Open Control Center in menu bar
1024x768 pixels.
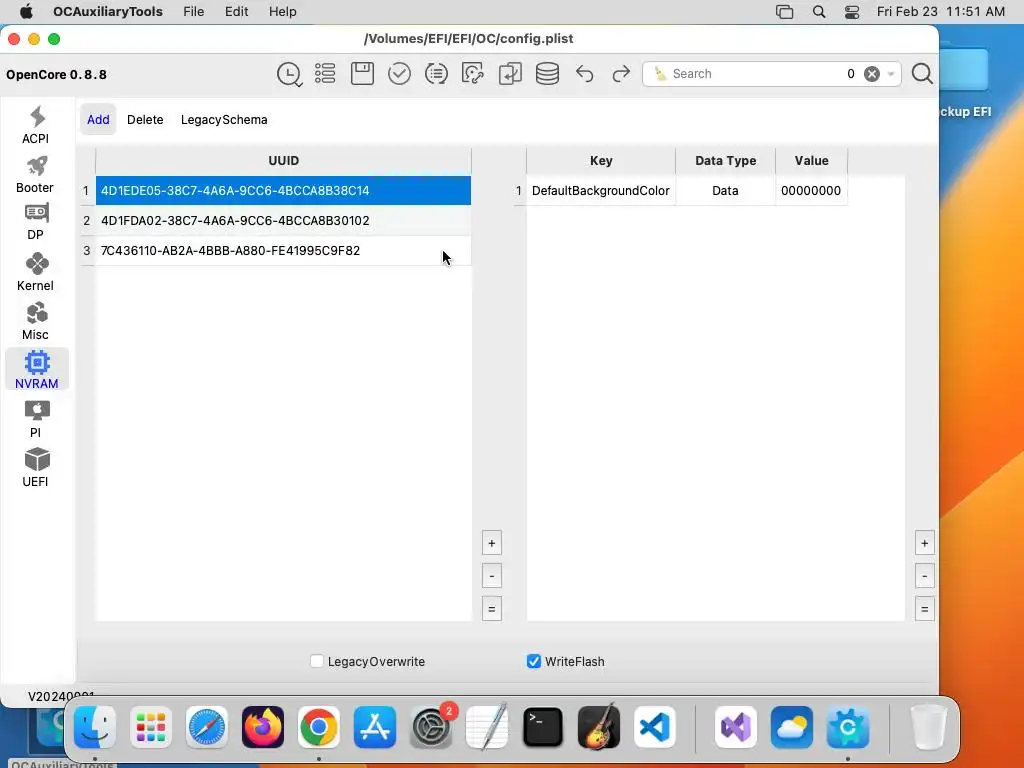[852, 12]
